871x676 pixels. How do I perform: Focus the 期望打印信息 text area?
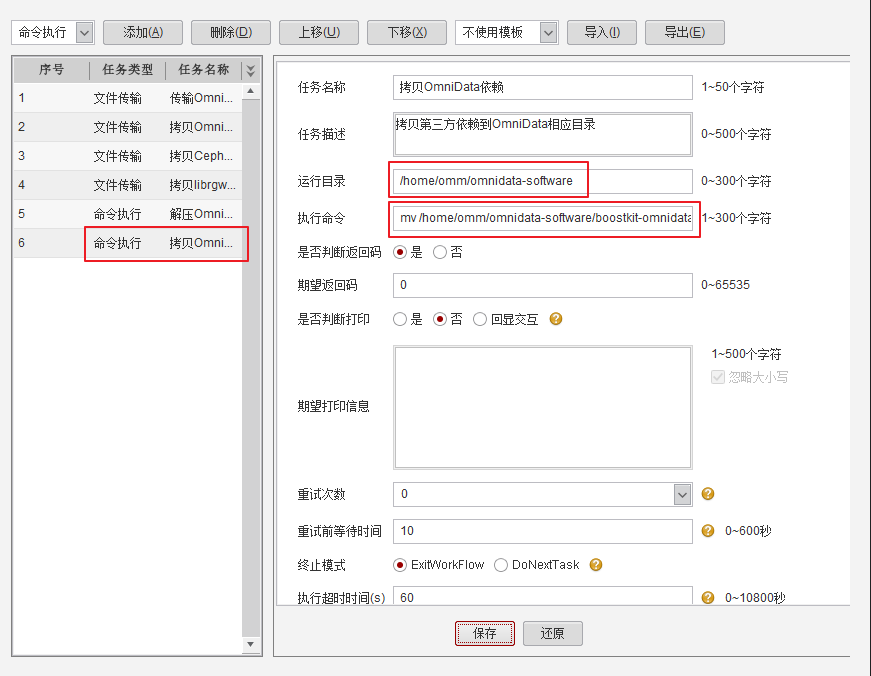[543, 407]
